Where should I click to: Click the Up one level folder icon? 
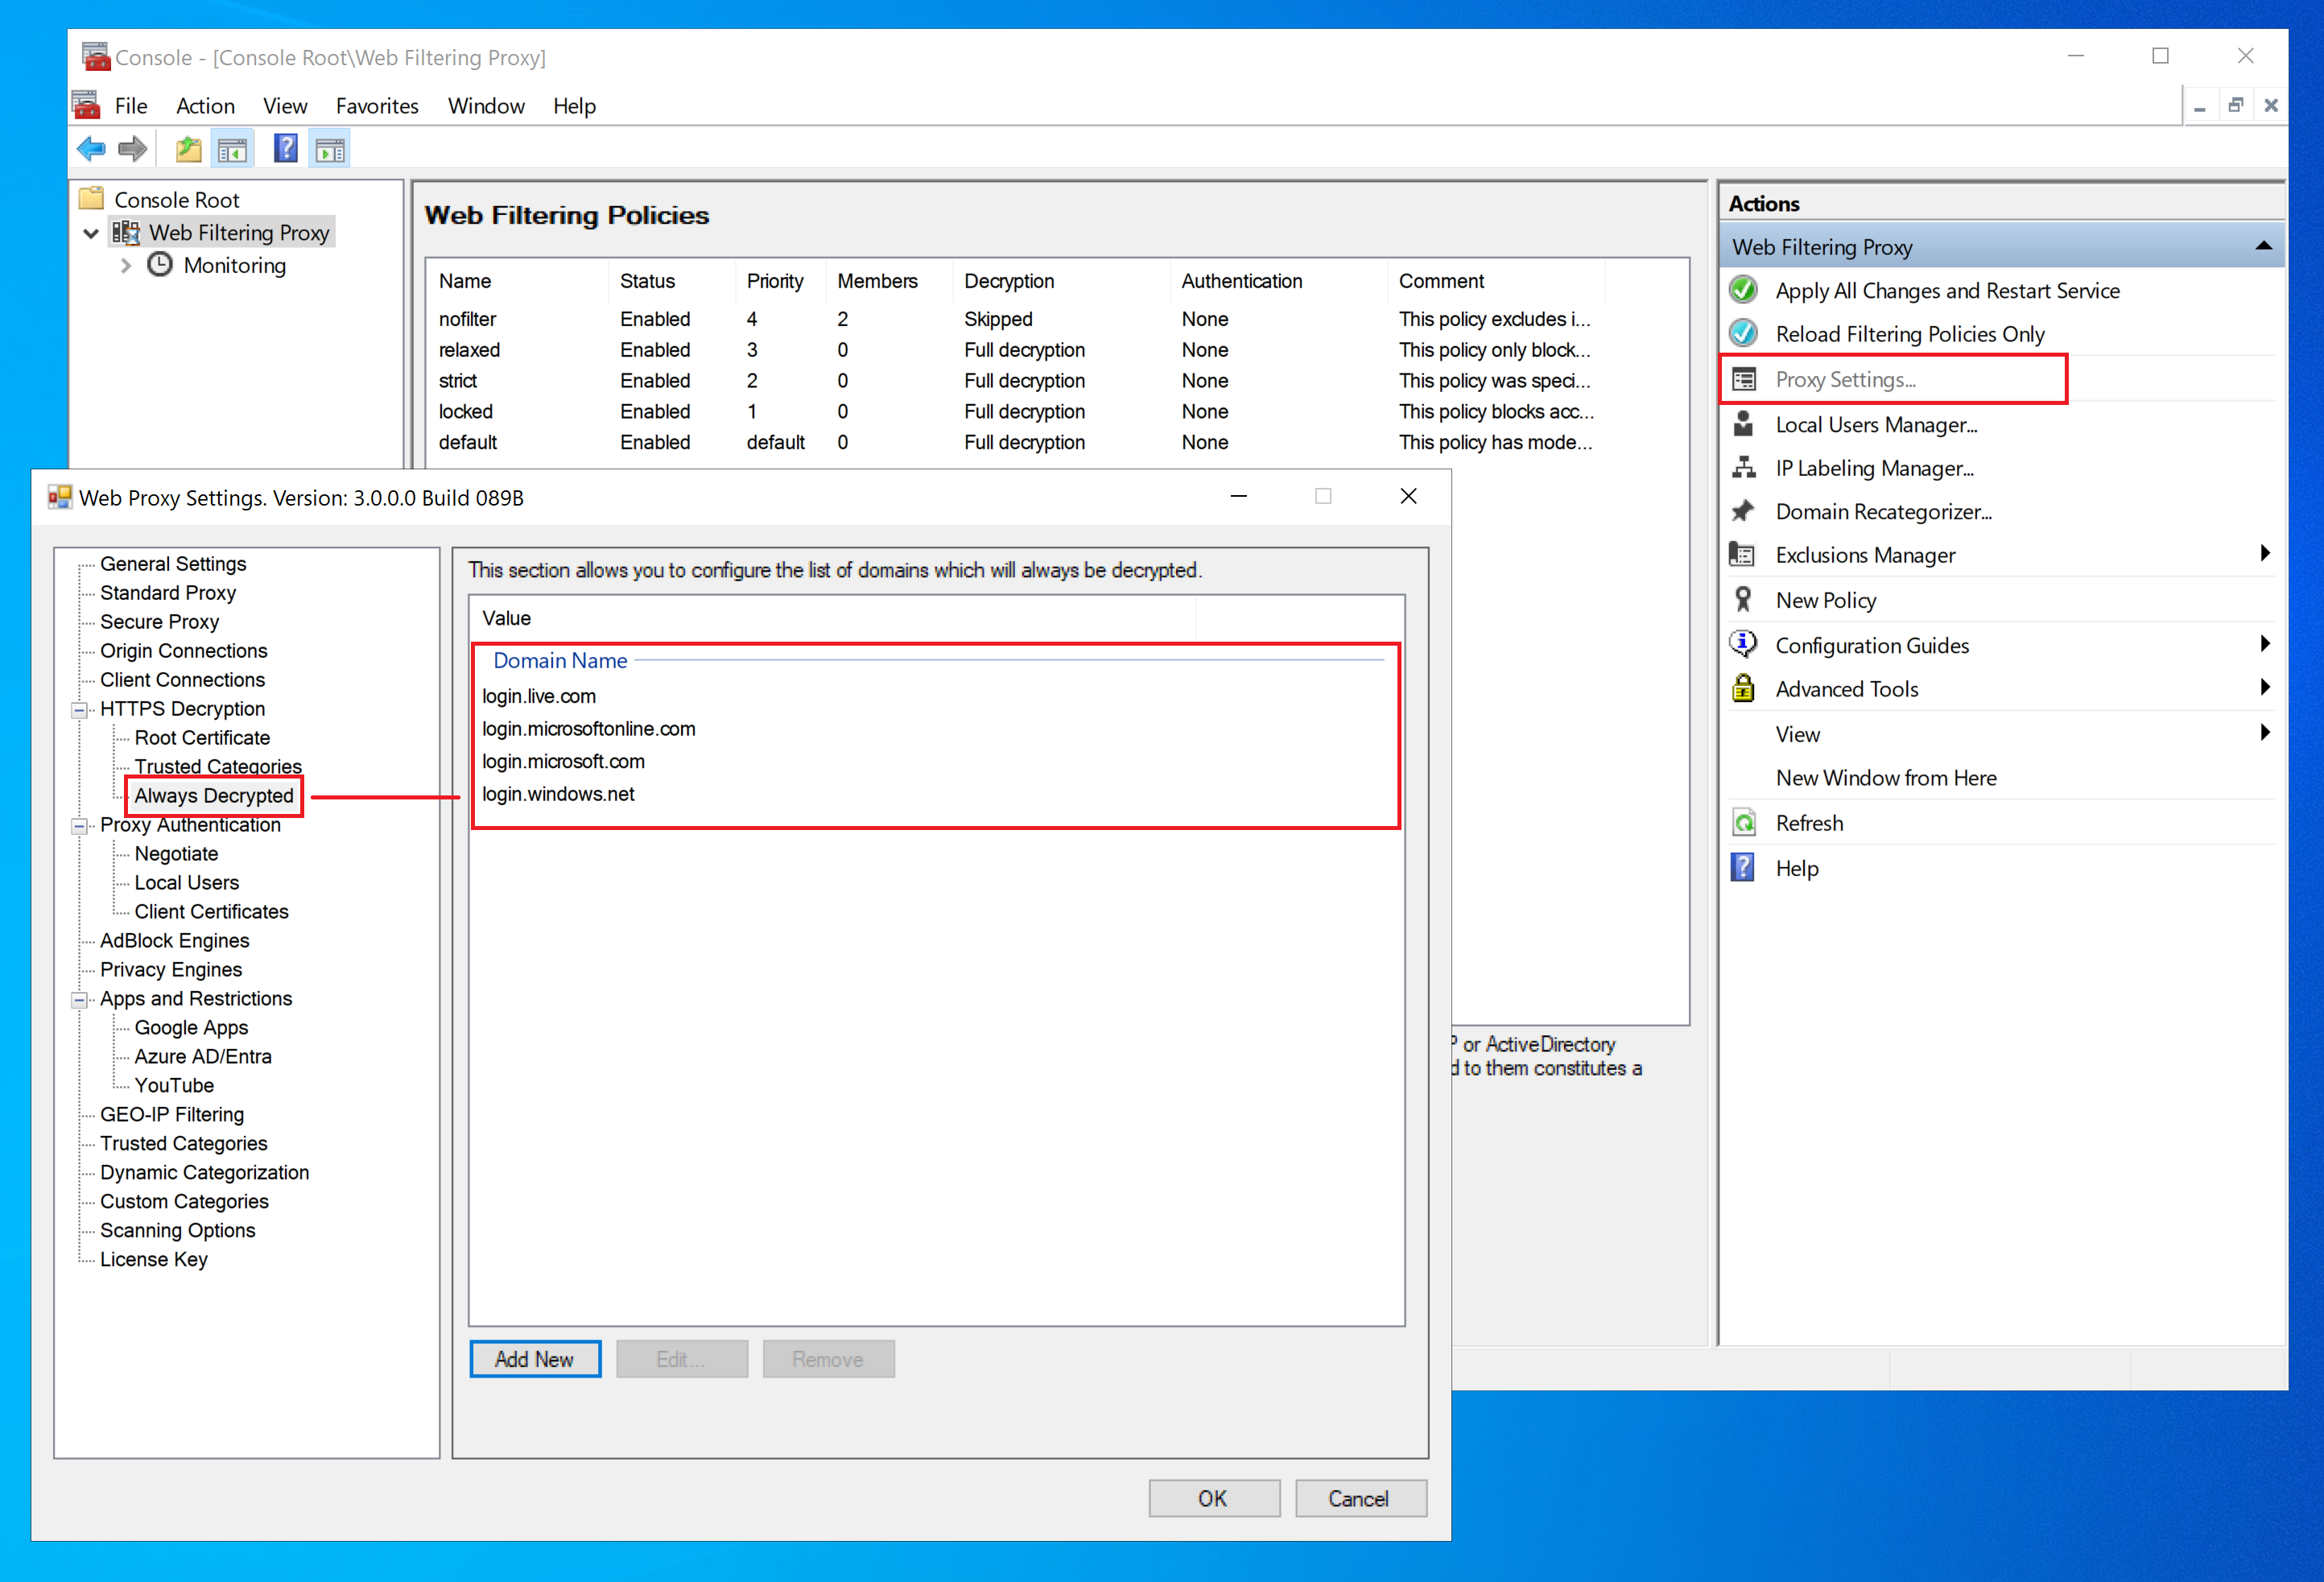point(188,150)
